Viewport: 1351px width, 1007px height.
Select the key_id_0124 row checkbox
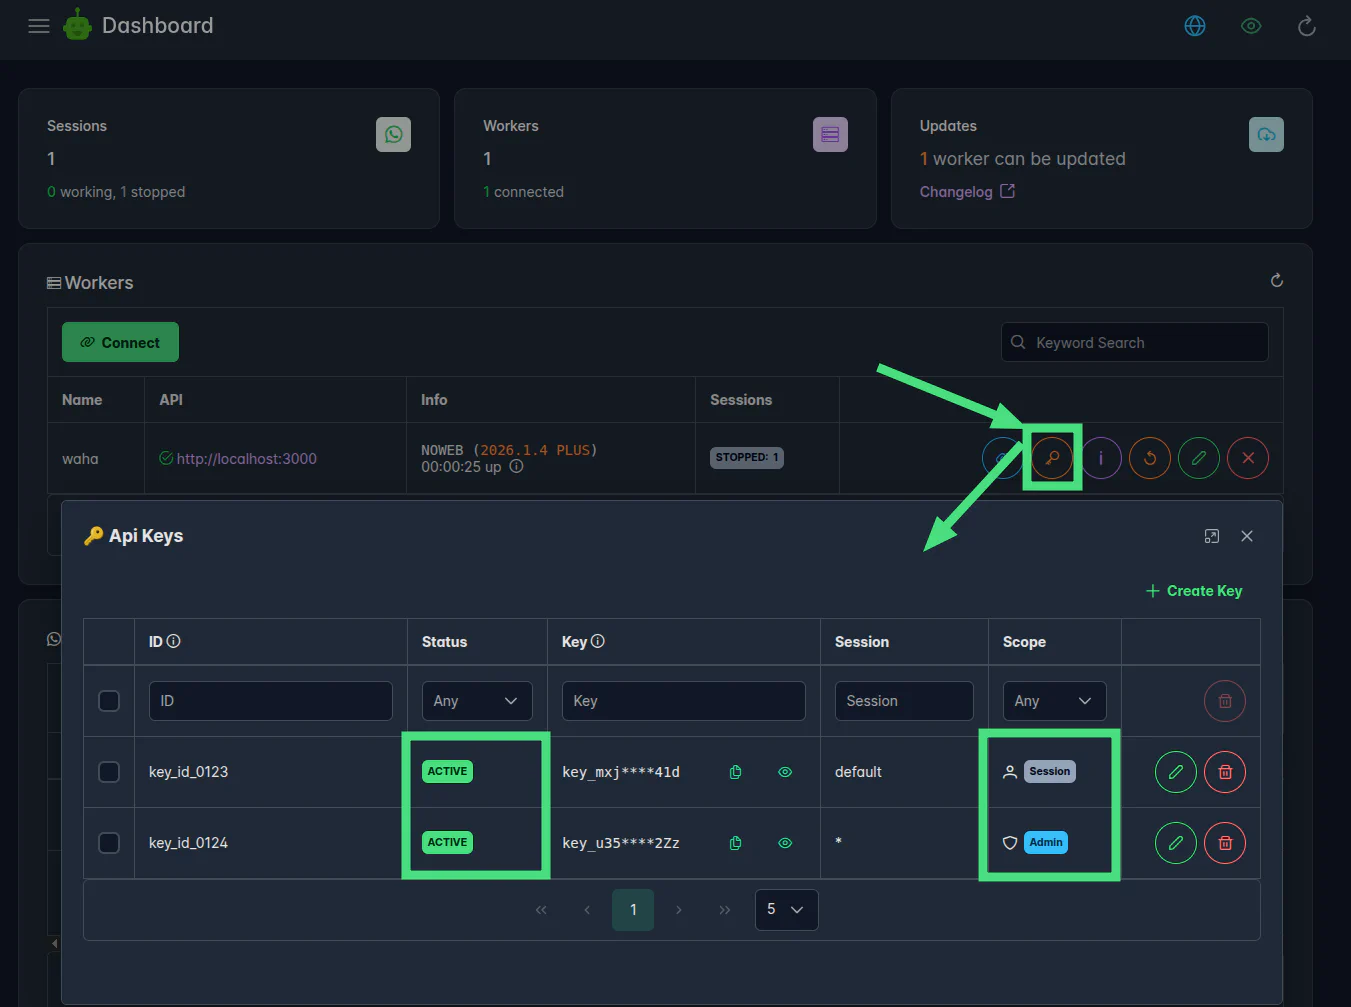click(x=109, y=843)
